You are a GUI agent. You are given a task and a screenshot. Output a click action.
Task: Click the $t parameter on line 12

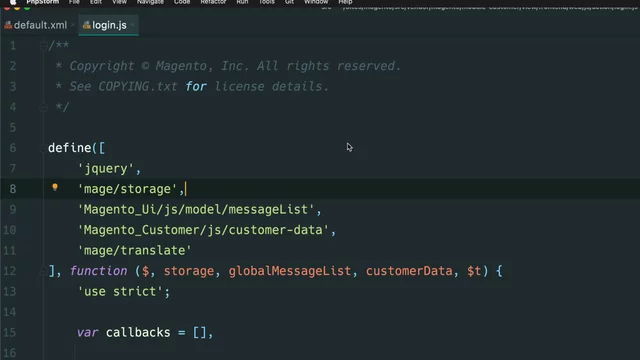tap(474, 271)
